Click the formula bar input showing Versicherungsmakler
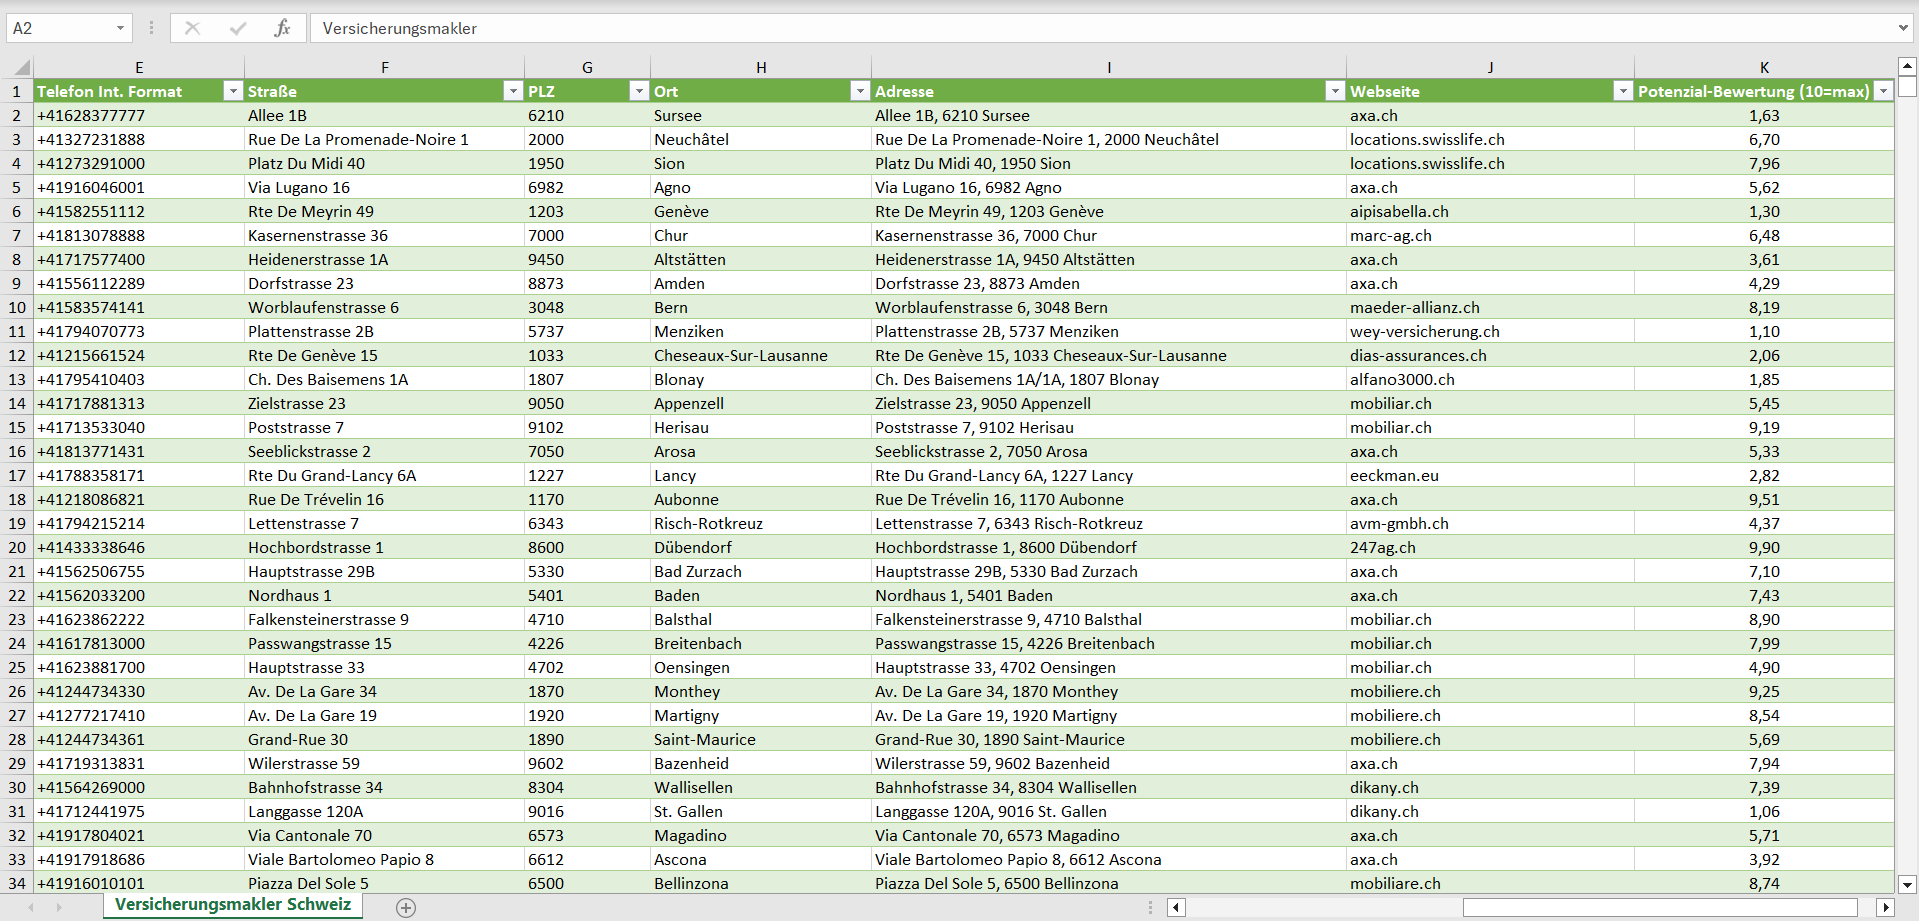The height and width of the screenshot is (921, 1919). point(1100,28)
